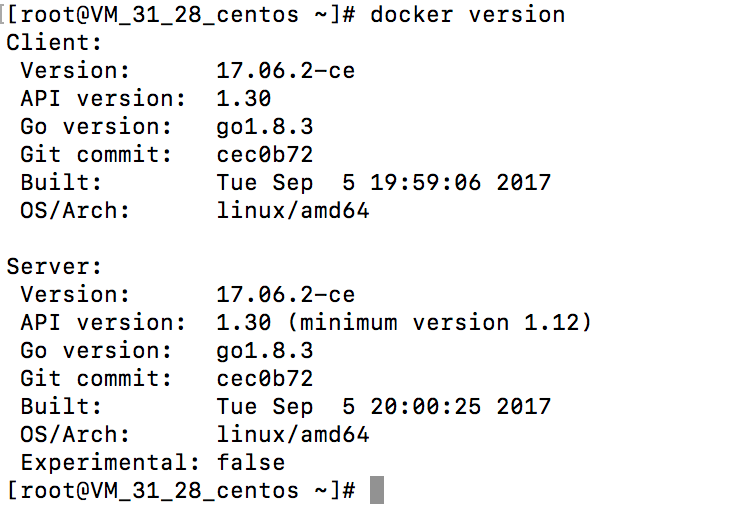Click Client built time 19:59:06

[x=425, y=183]
